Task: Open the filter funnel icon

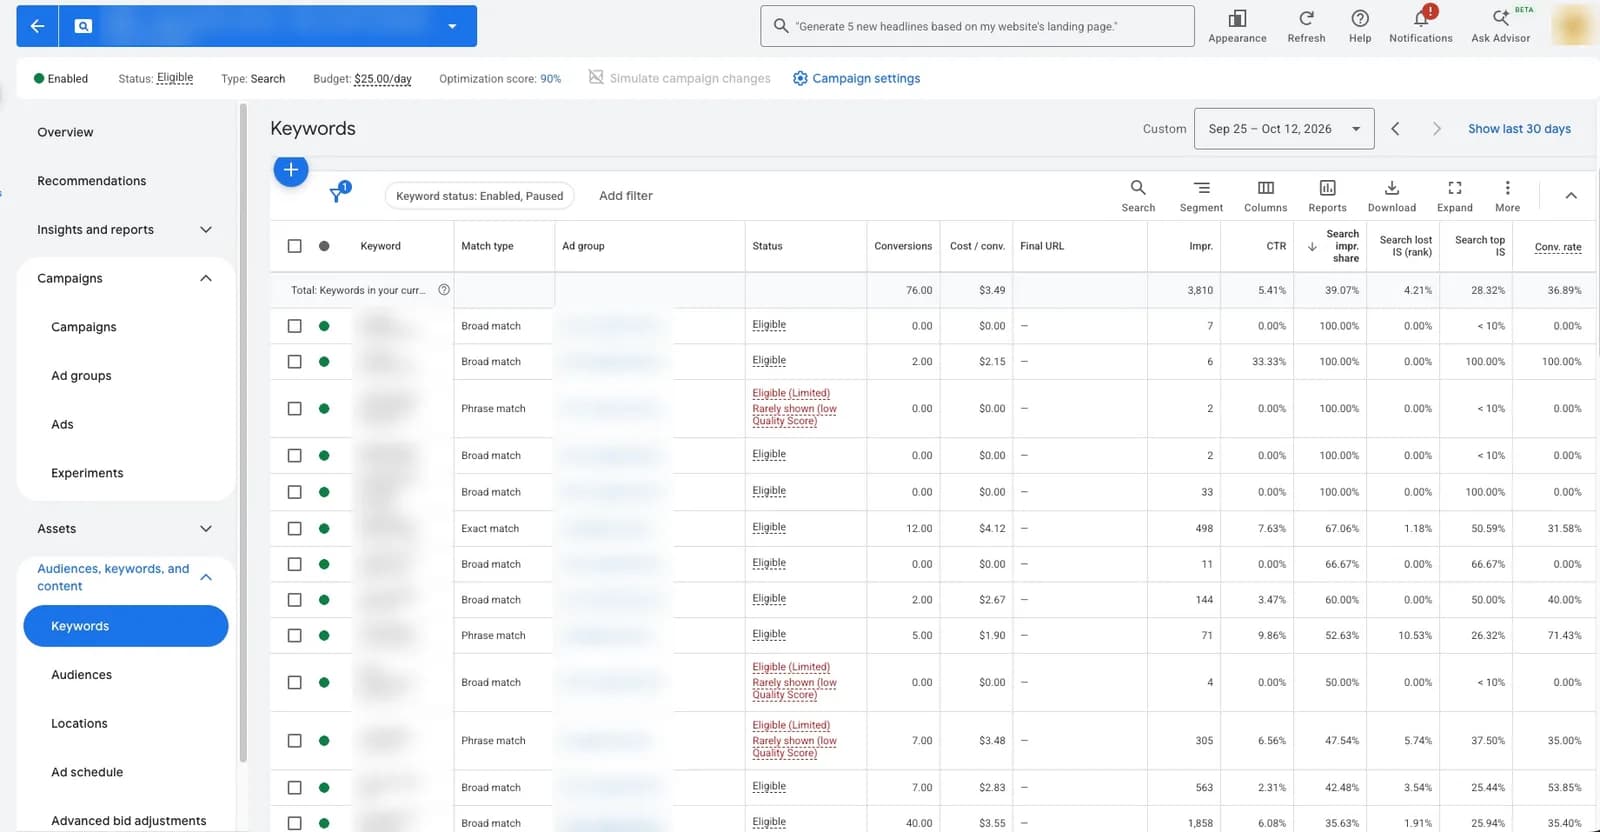Action: pyautogui.click(x=338, y=194)
